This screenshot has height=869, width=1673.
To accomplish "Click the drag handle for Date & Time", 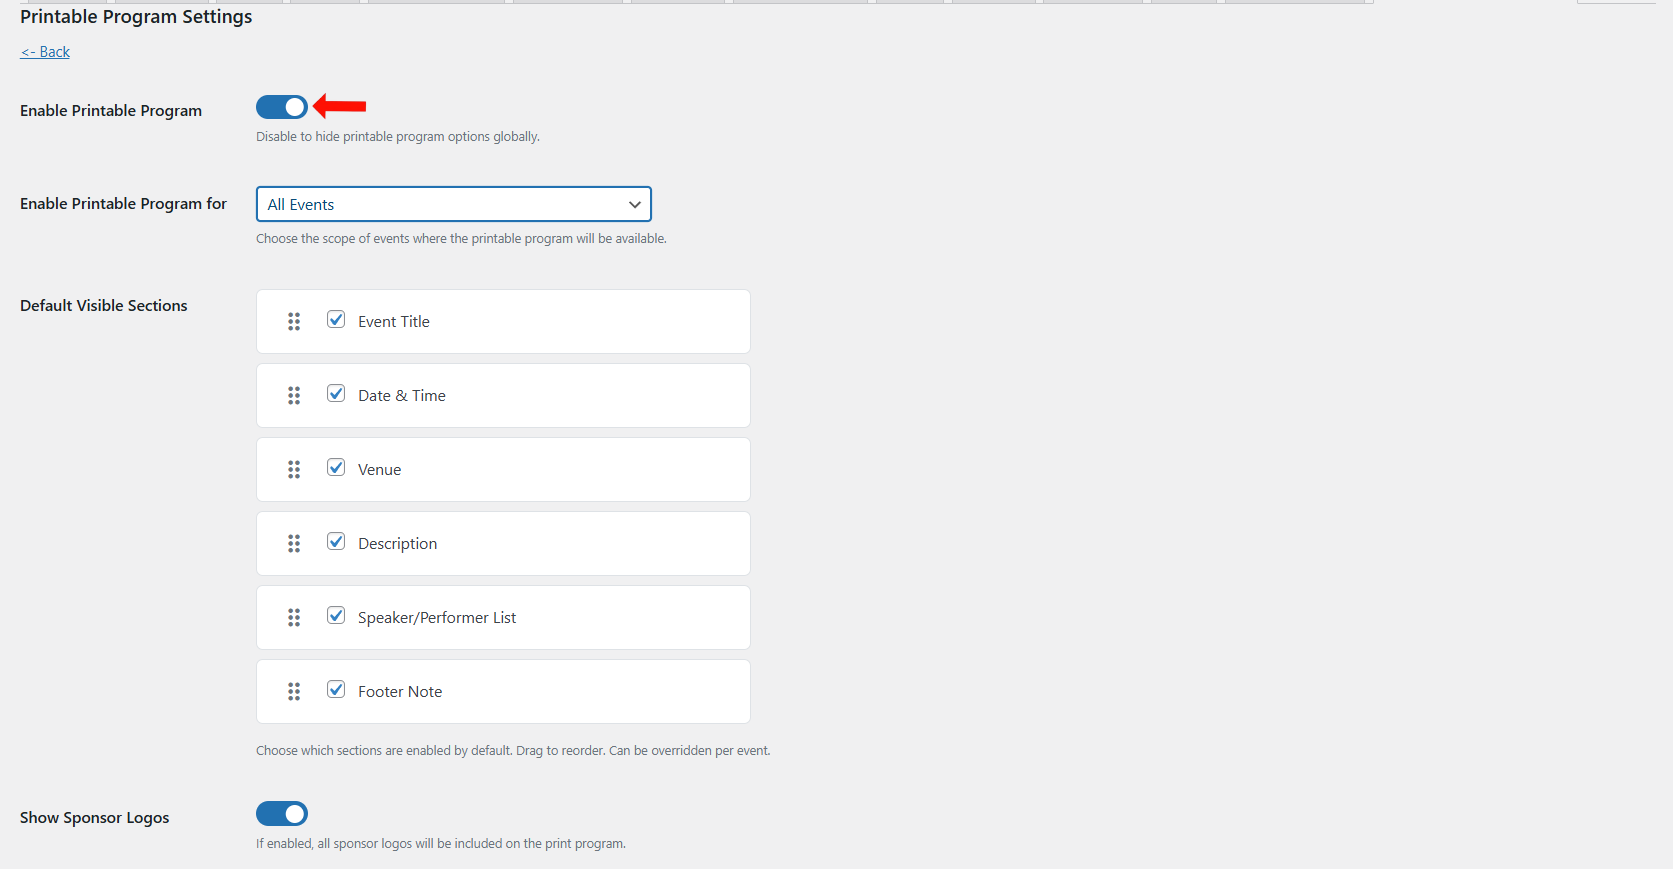I will 294,396.
